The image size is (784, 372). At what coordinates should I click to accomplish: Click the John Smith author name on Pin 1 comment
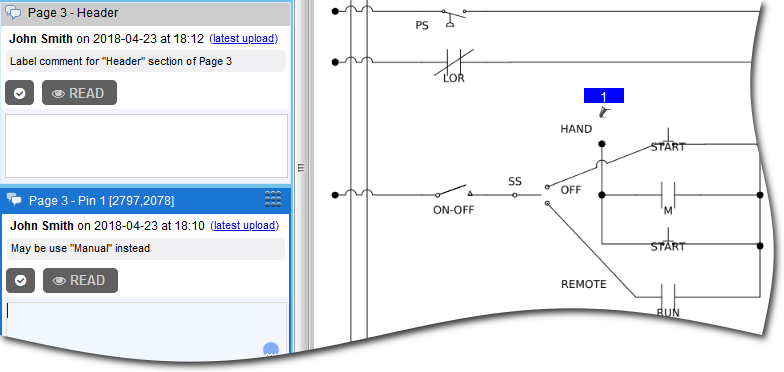click(42, 226)
